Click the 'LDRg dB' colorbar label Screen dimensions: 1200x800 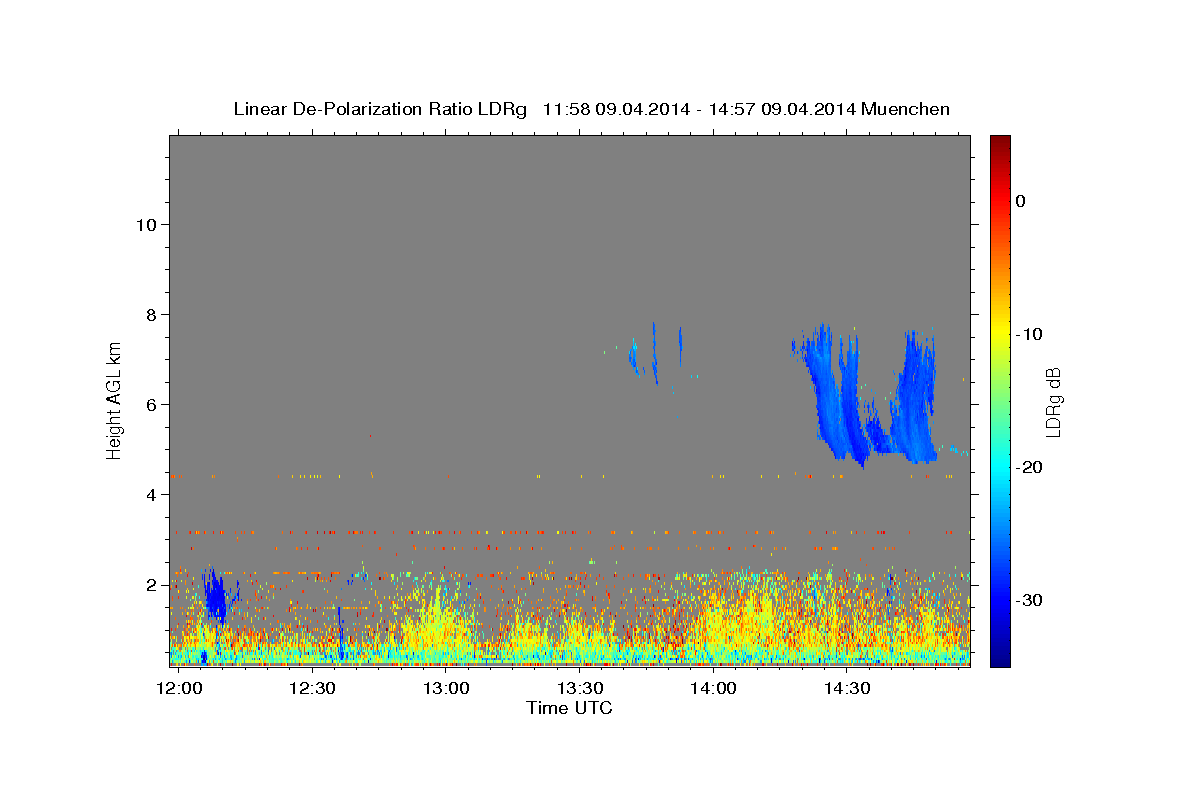tap(1052, 402)
